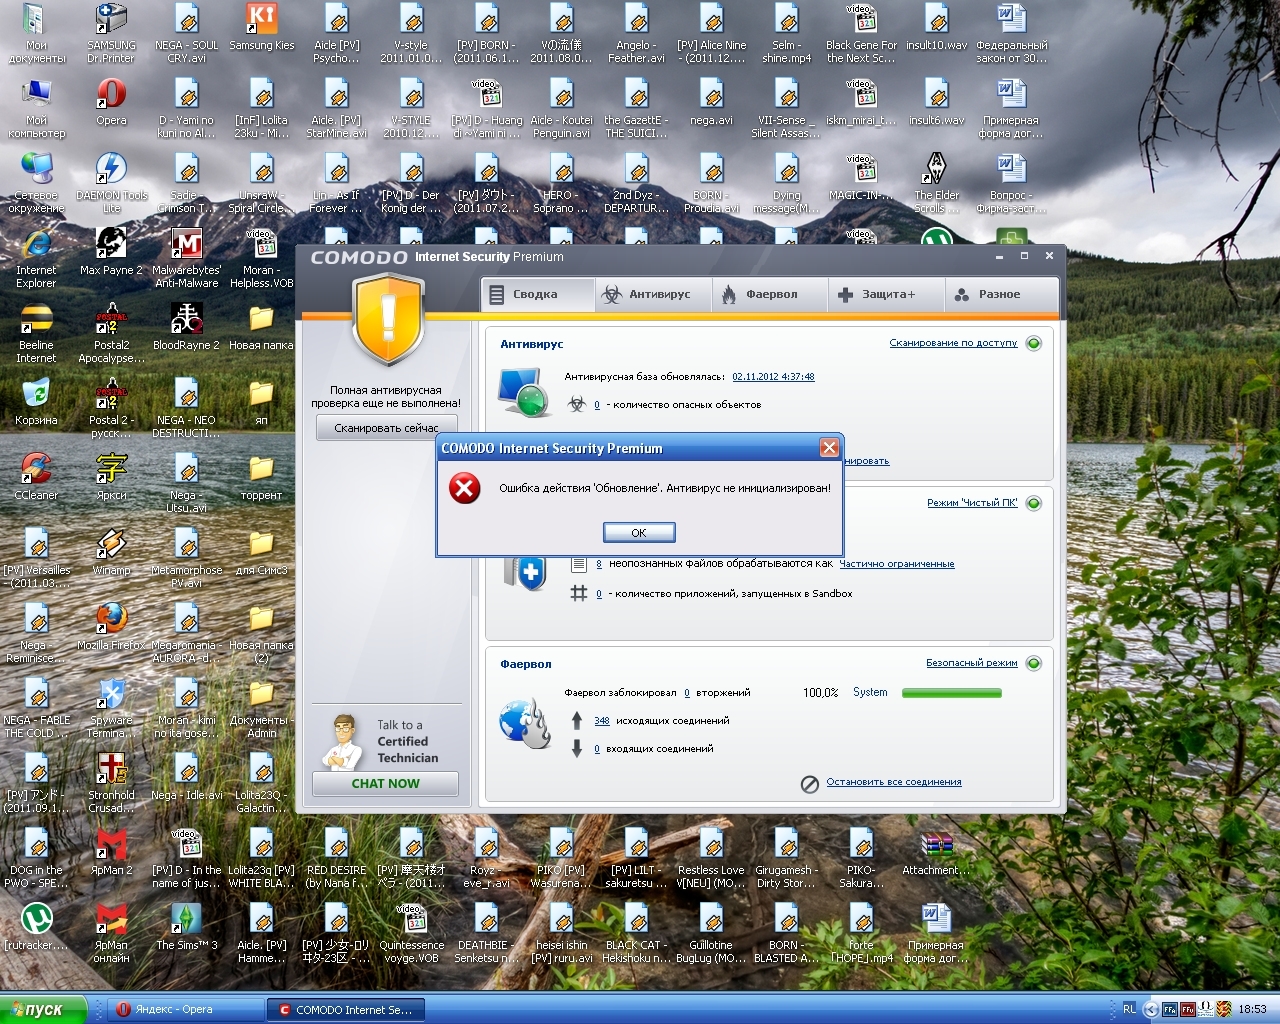Viewport: 1280px width, 1024px height.
Task: Click OK in the error dialog
Action: (639, 532)
